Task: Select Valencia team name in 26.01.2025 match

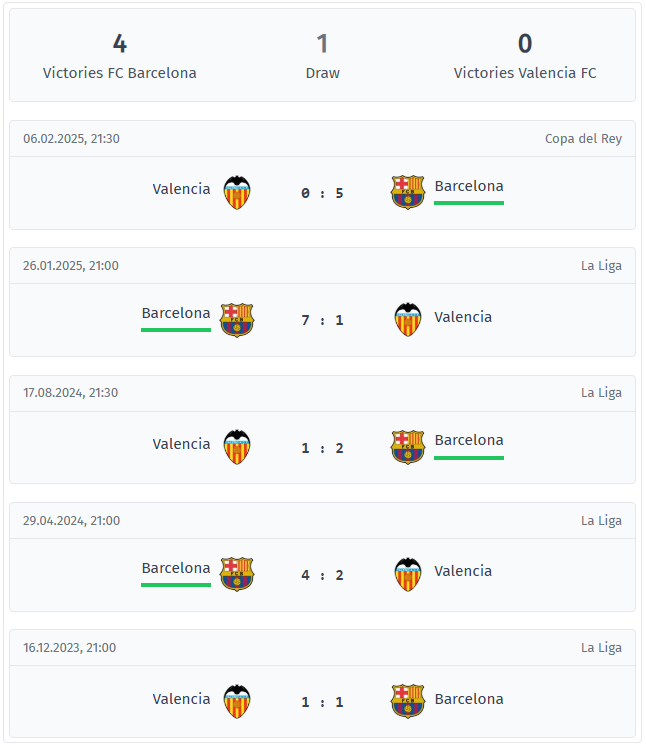Action: point(463,317)
